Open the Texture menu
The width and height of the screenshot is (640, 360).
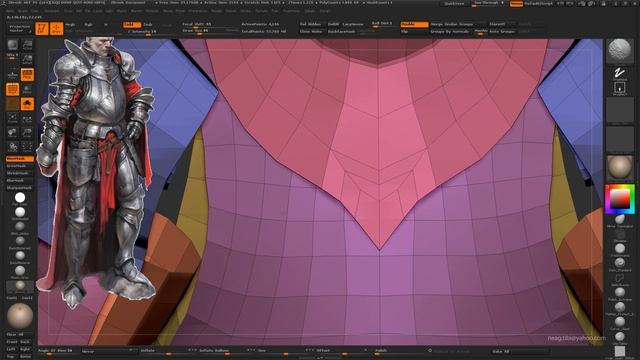262,11
